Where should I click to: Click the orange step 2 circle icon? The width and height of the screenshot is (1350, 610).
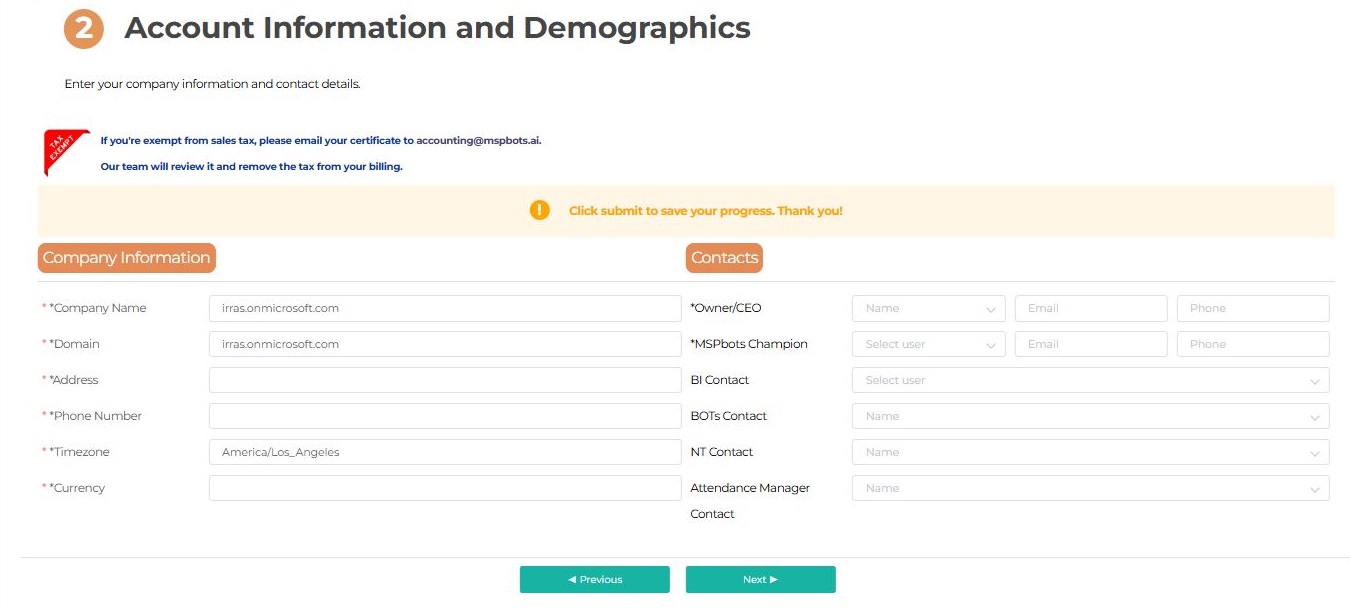point(84,29)
